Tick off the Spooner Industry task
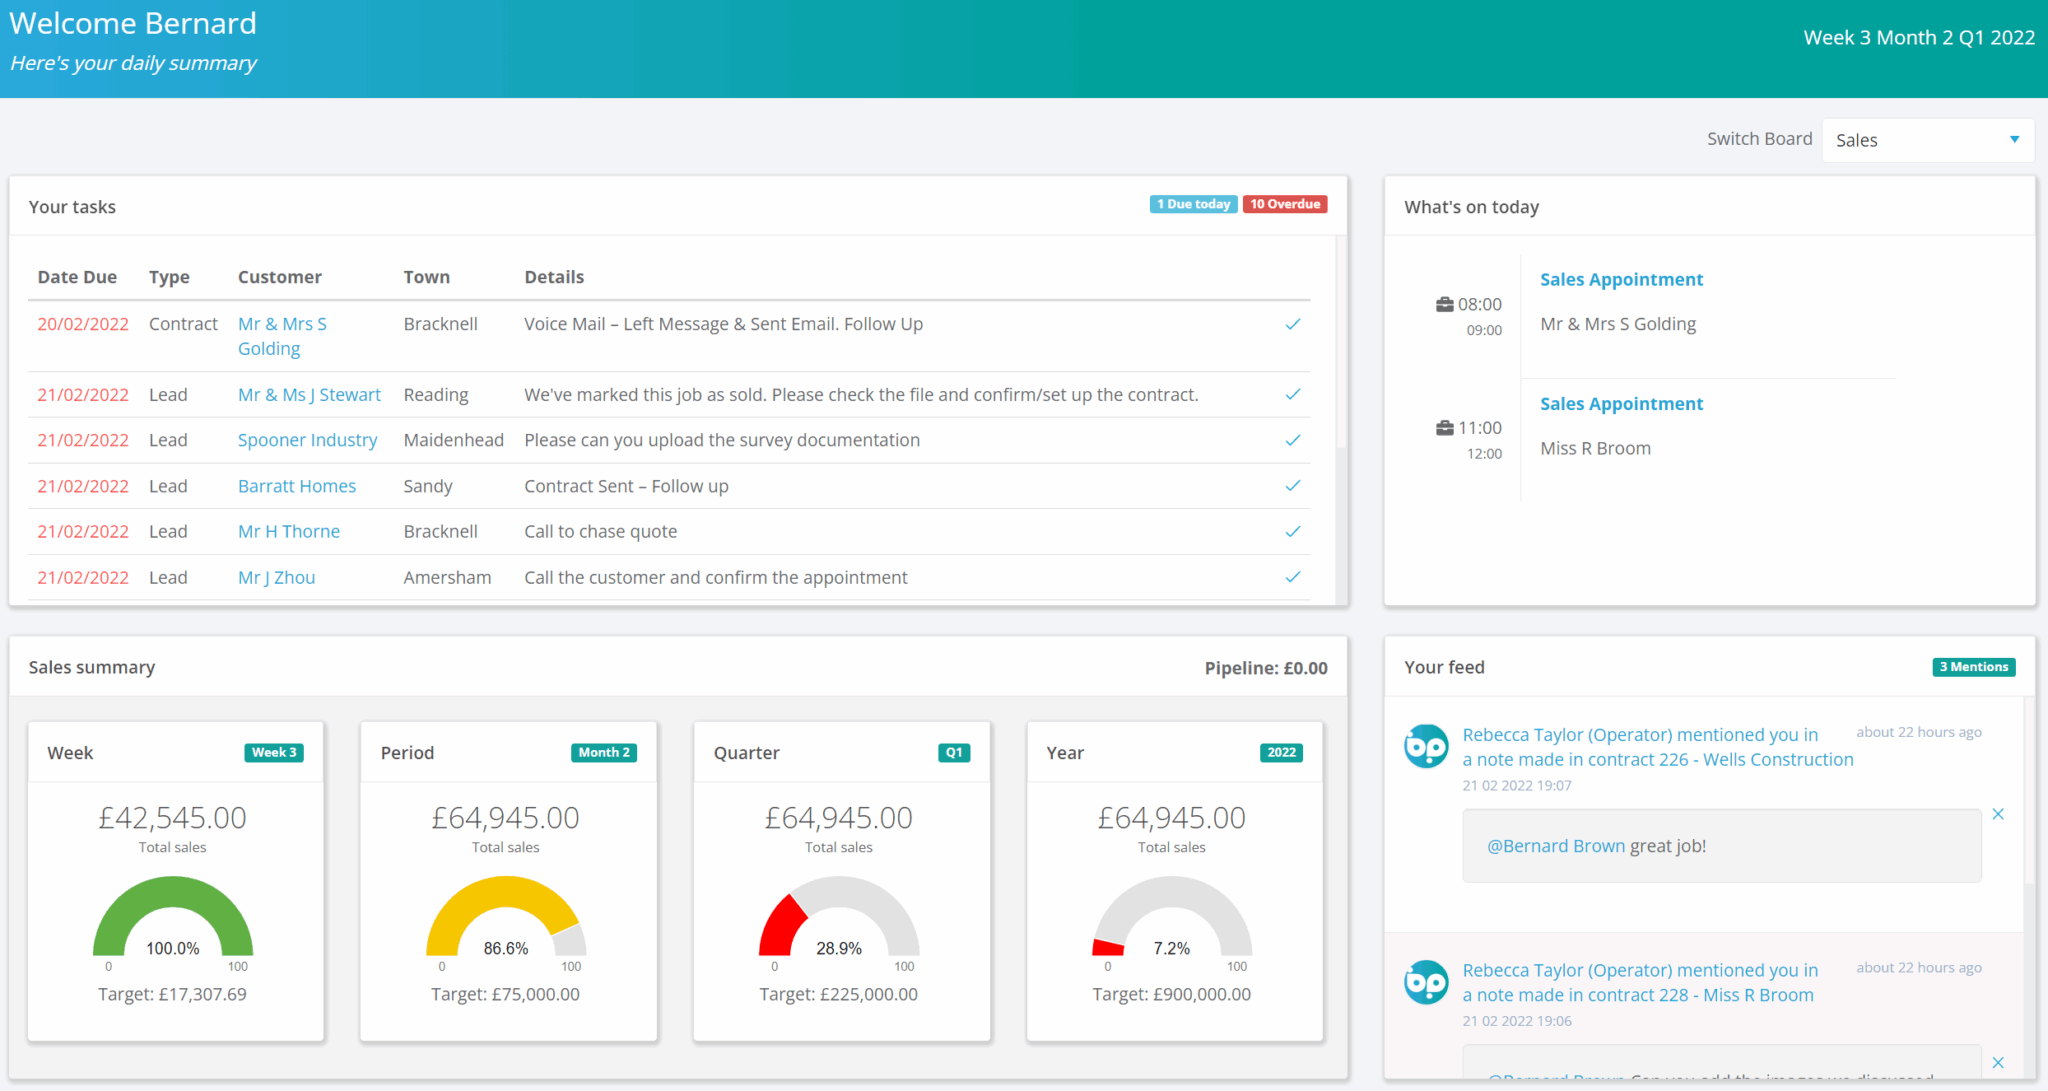Viewport: 2048px width, 1091px height. pos(1292,440)
